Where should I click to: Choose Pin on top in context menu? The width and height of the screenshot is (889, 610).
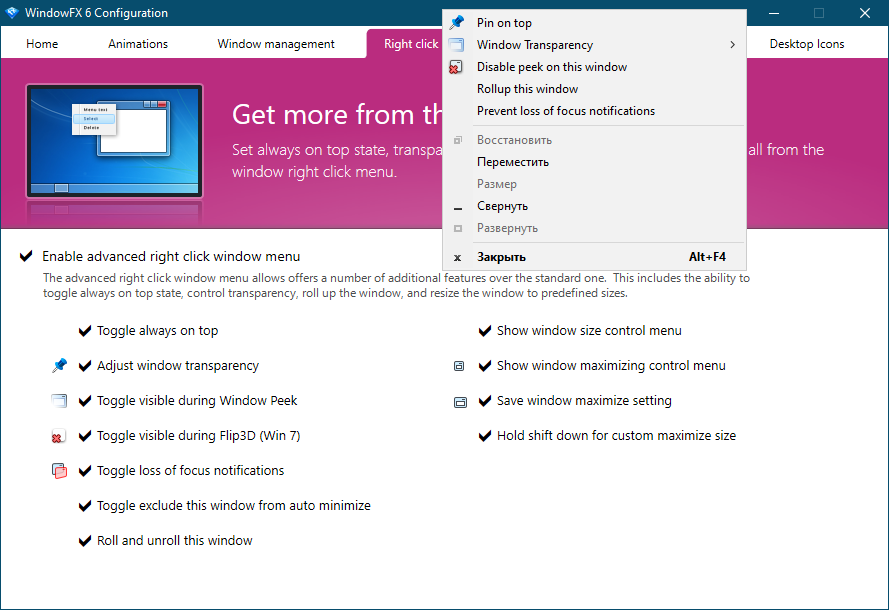click(x=594, y=23)
